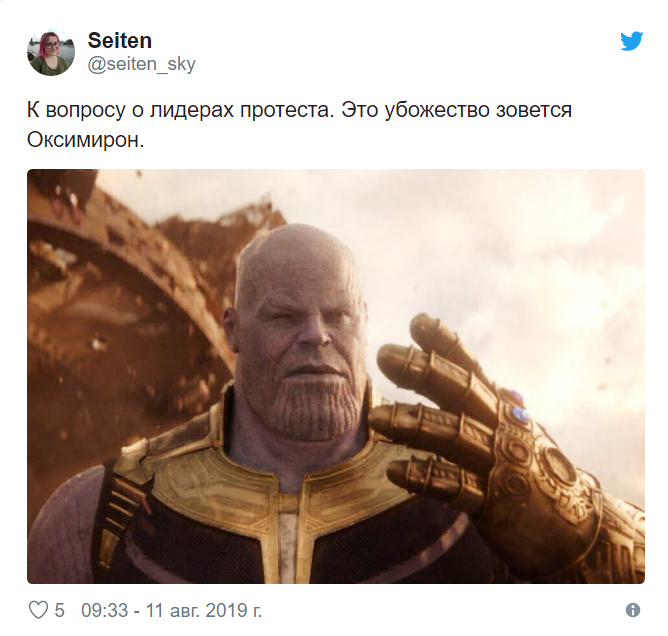
Task: Open Seiten's round profile avatar
Action: pyautogui.click(x=51, y=52)
